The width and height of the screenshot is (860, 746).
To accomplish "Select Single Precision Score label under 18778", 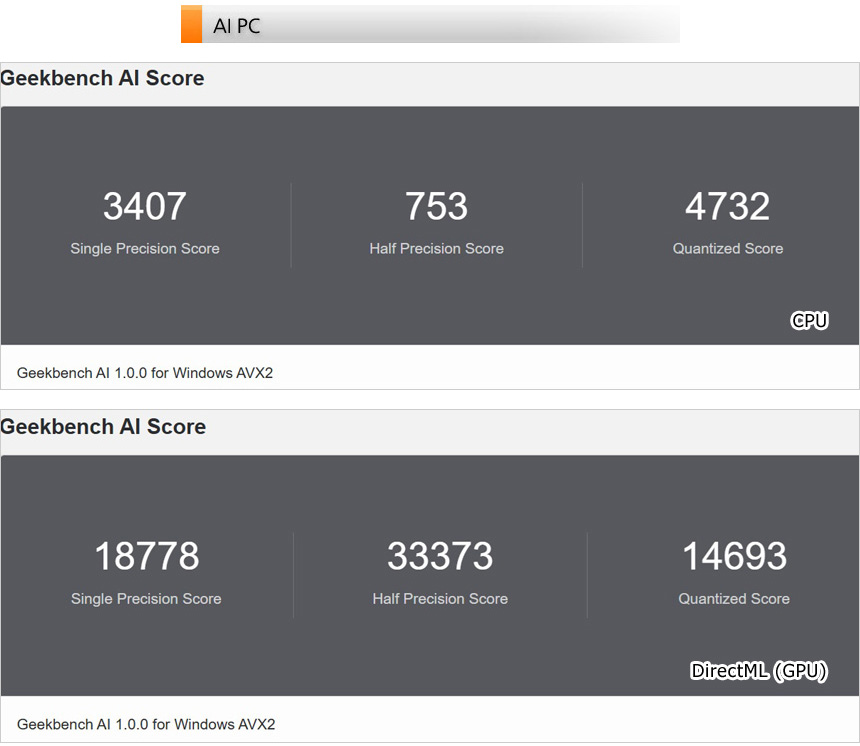I will (x=146, y=599).
